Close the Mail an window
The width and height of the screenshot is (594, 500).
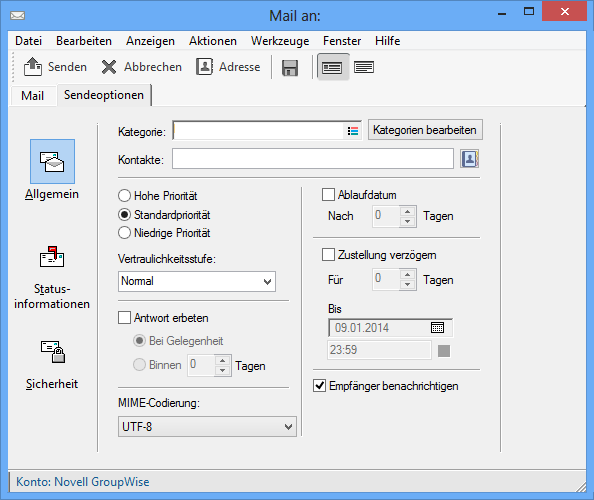(x=564, y=12)
